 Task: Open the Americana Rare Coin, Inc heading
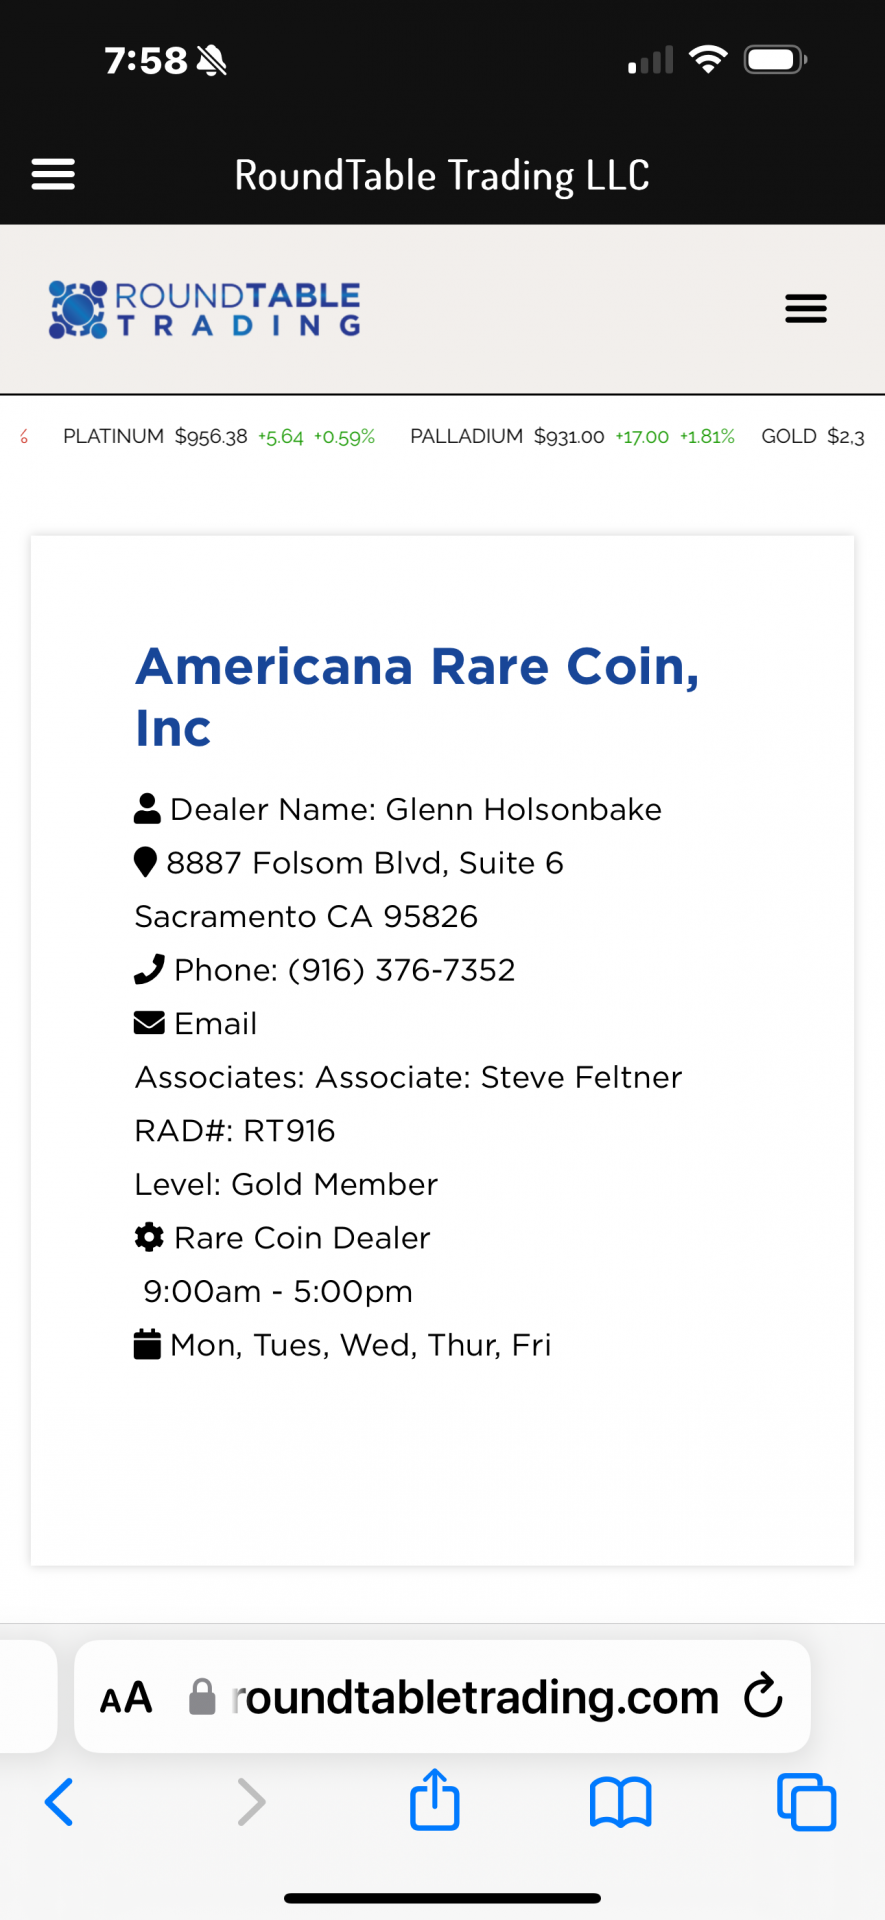coord(417,696)
